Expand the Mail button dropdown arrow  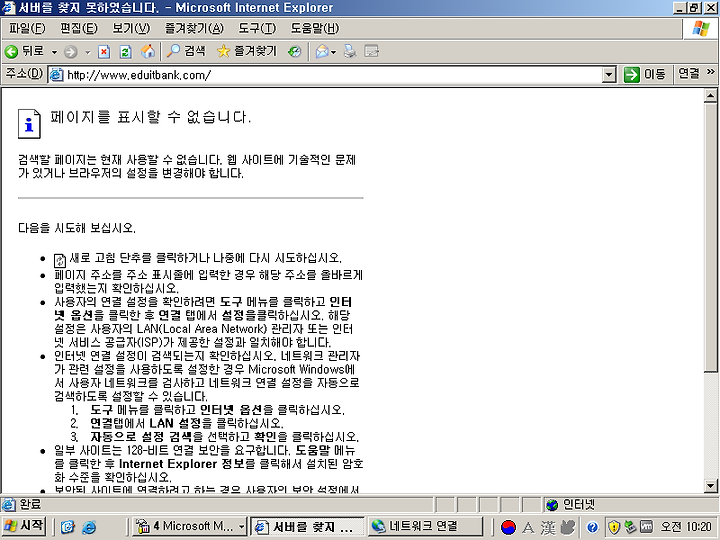point(334,52)
